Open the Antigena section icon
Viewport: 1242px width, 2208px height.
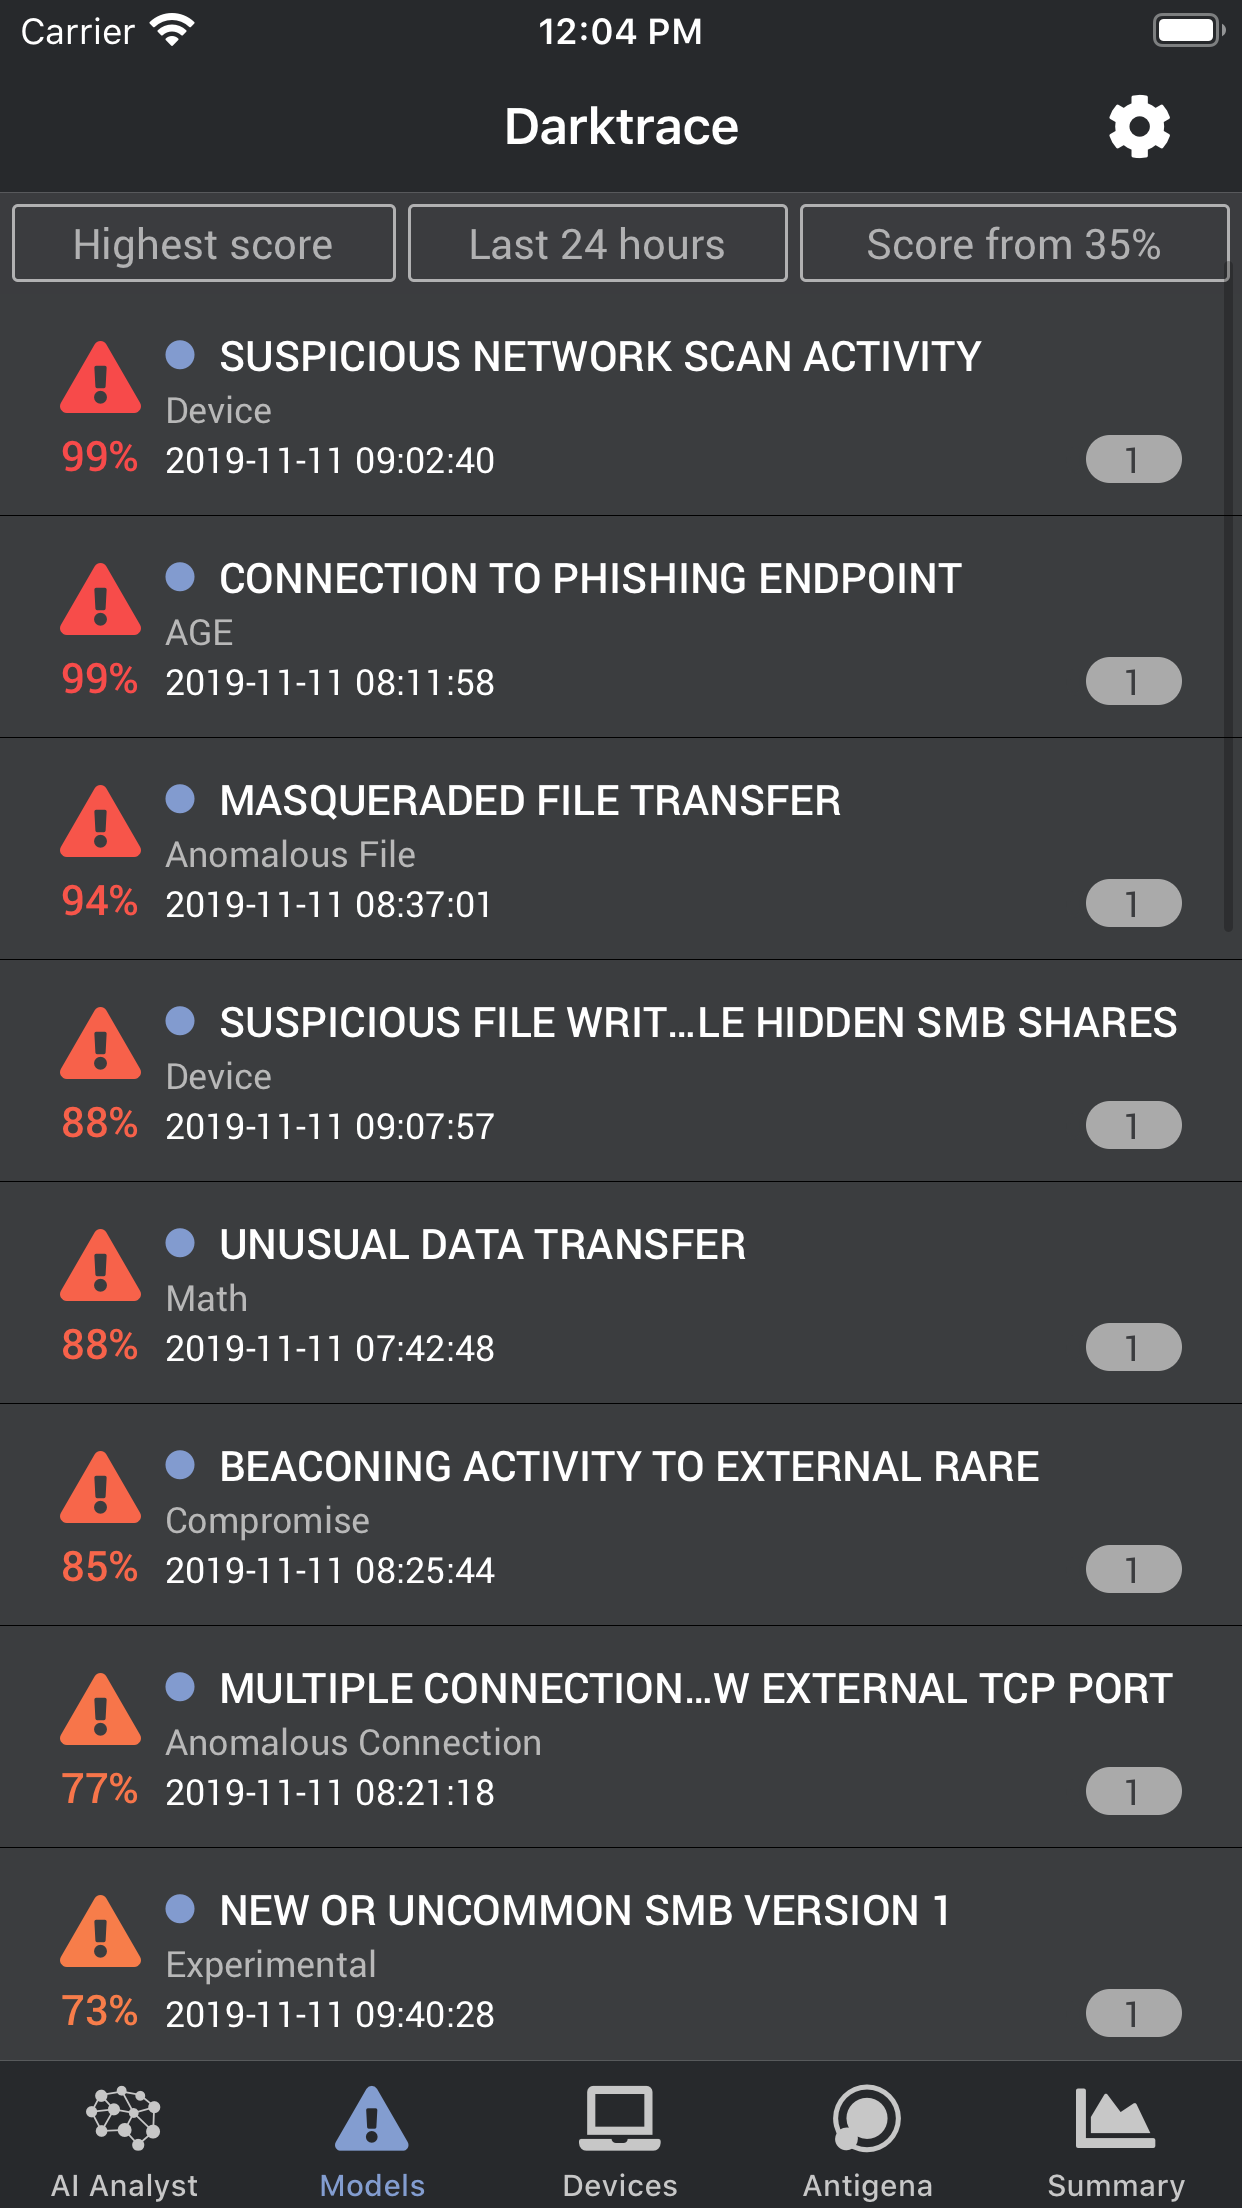[x=866, y=2117]
